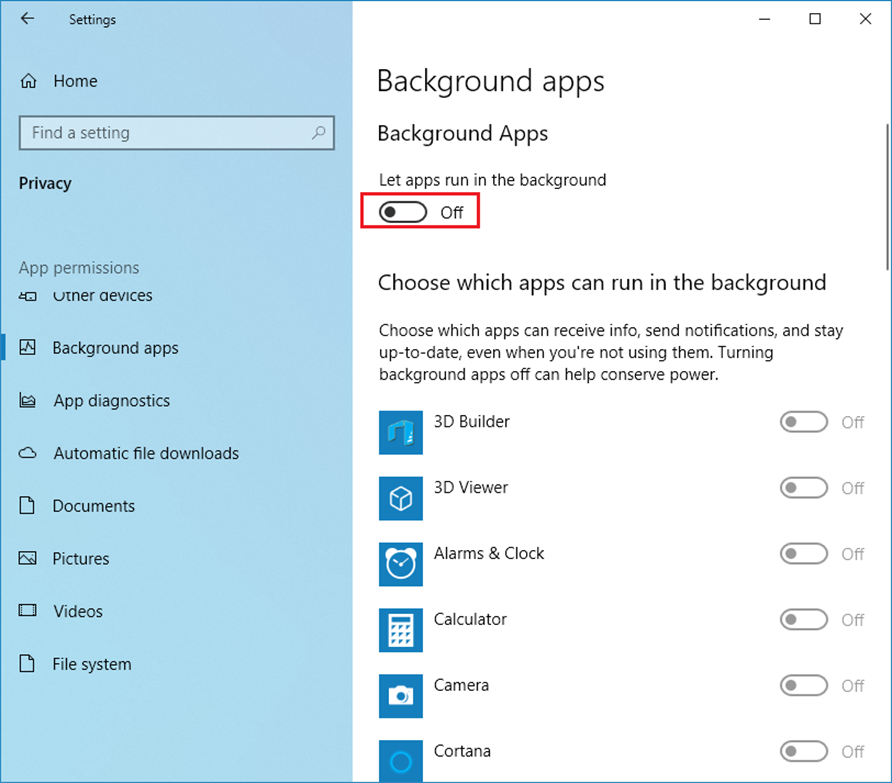The image size is (892, 783).
Task: Toggle the Camera background switch
Action: pos(804,686)
